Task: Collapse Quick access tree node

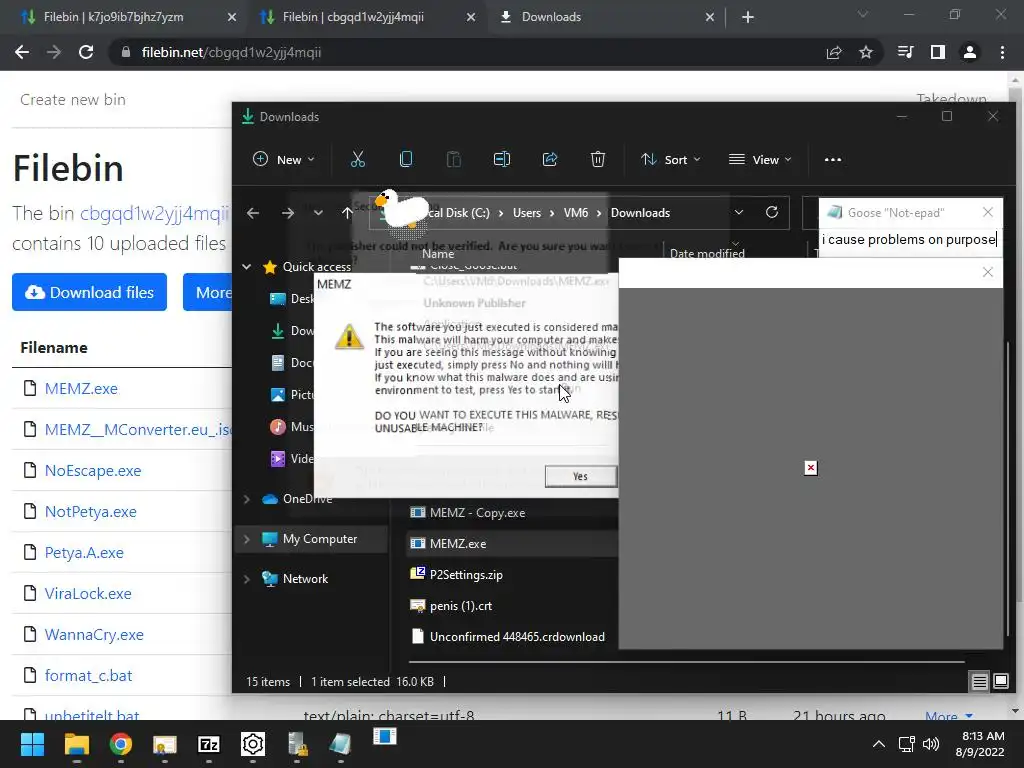Action: [247, 266]
